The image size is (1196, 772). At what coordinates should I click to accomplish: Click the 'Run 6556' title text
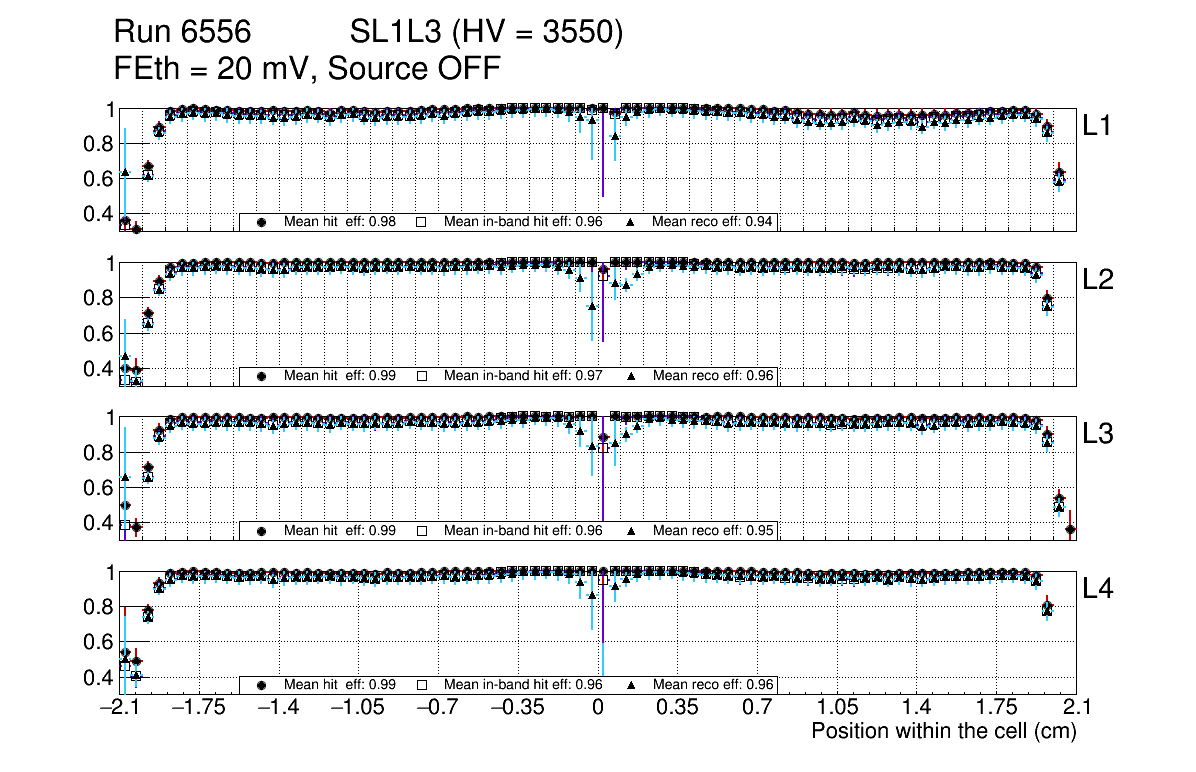pos(181,33)
